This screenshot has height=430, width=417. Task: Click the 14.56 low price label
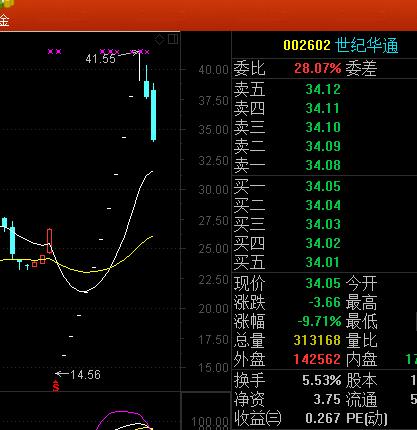[x=85, y=375]
